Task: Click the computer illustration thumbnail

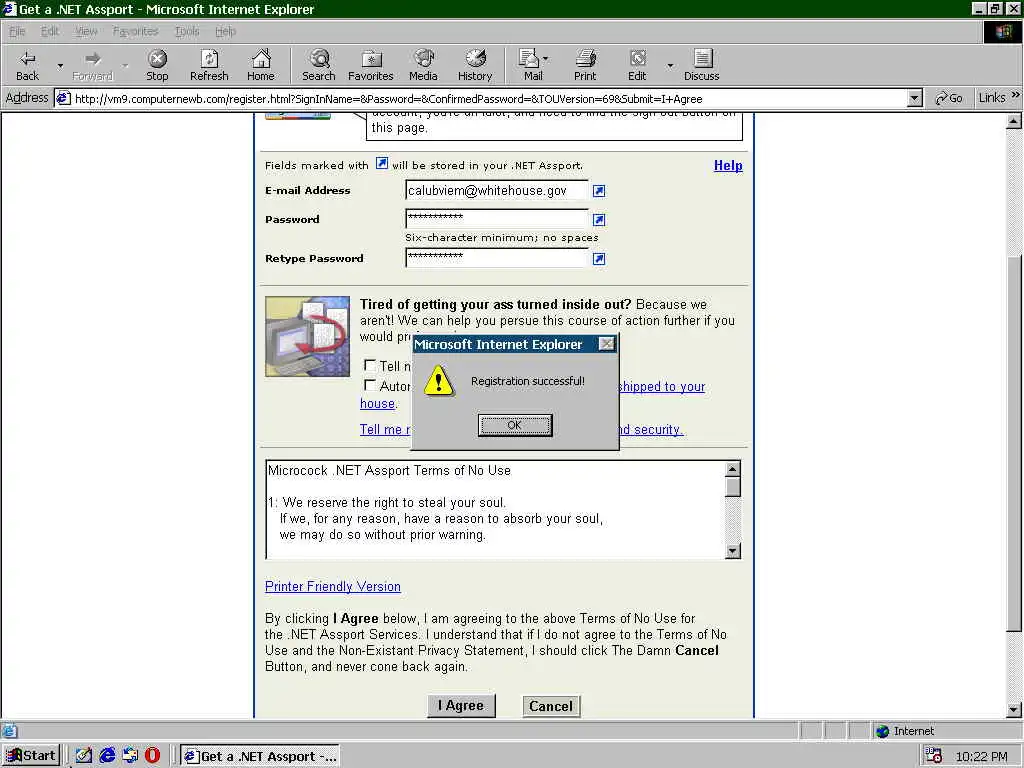Action: click(308, 336)
